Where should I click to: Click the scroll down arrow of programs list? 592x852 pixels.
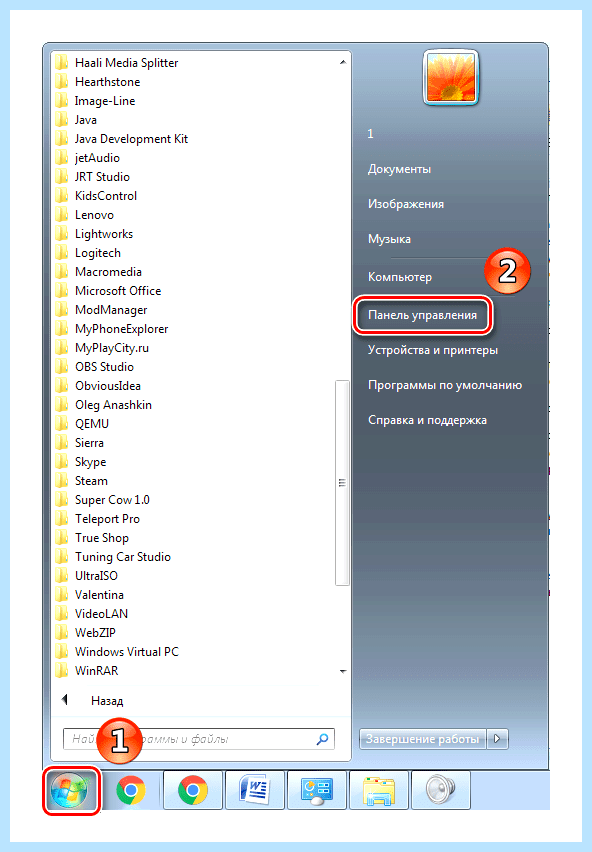pyautogui.click(x=343, y=672)
